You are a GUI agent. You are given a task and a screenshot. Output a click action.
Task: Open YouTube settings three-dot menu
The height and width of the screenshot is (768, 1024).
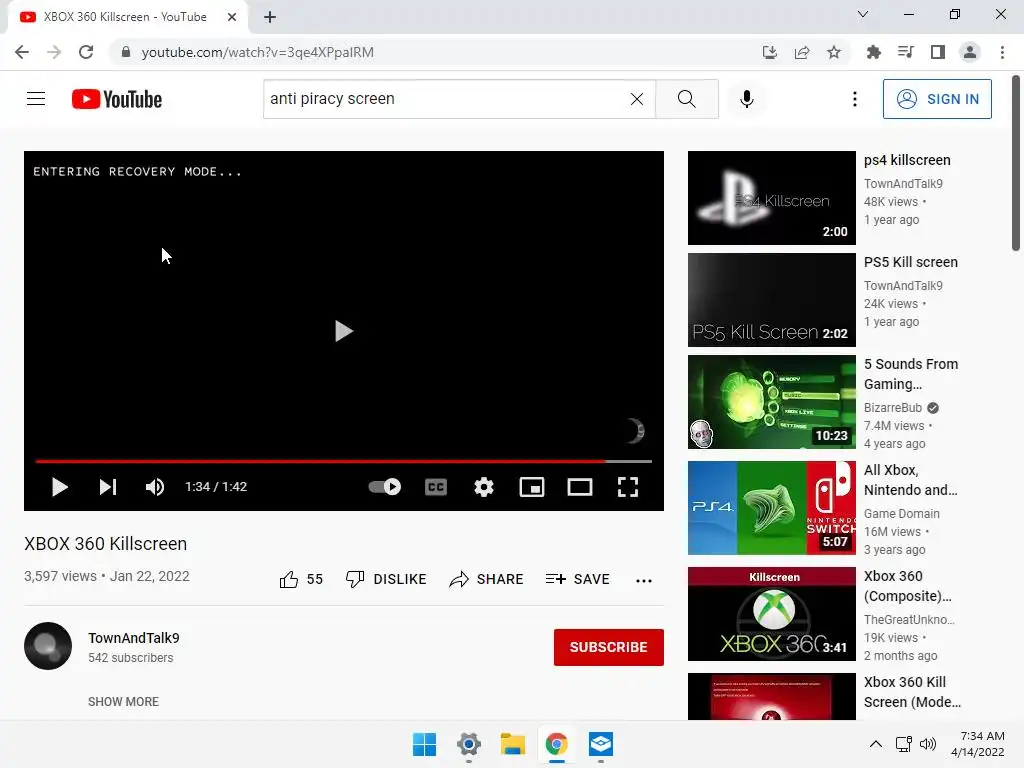[854, 99]
